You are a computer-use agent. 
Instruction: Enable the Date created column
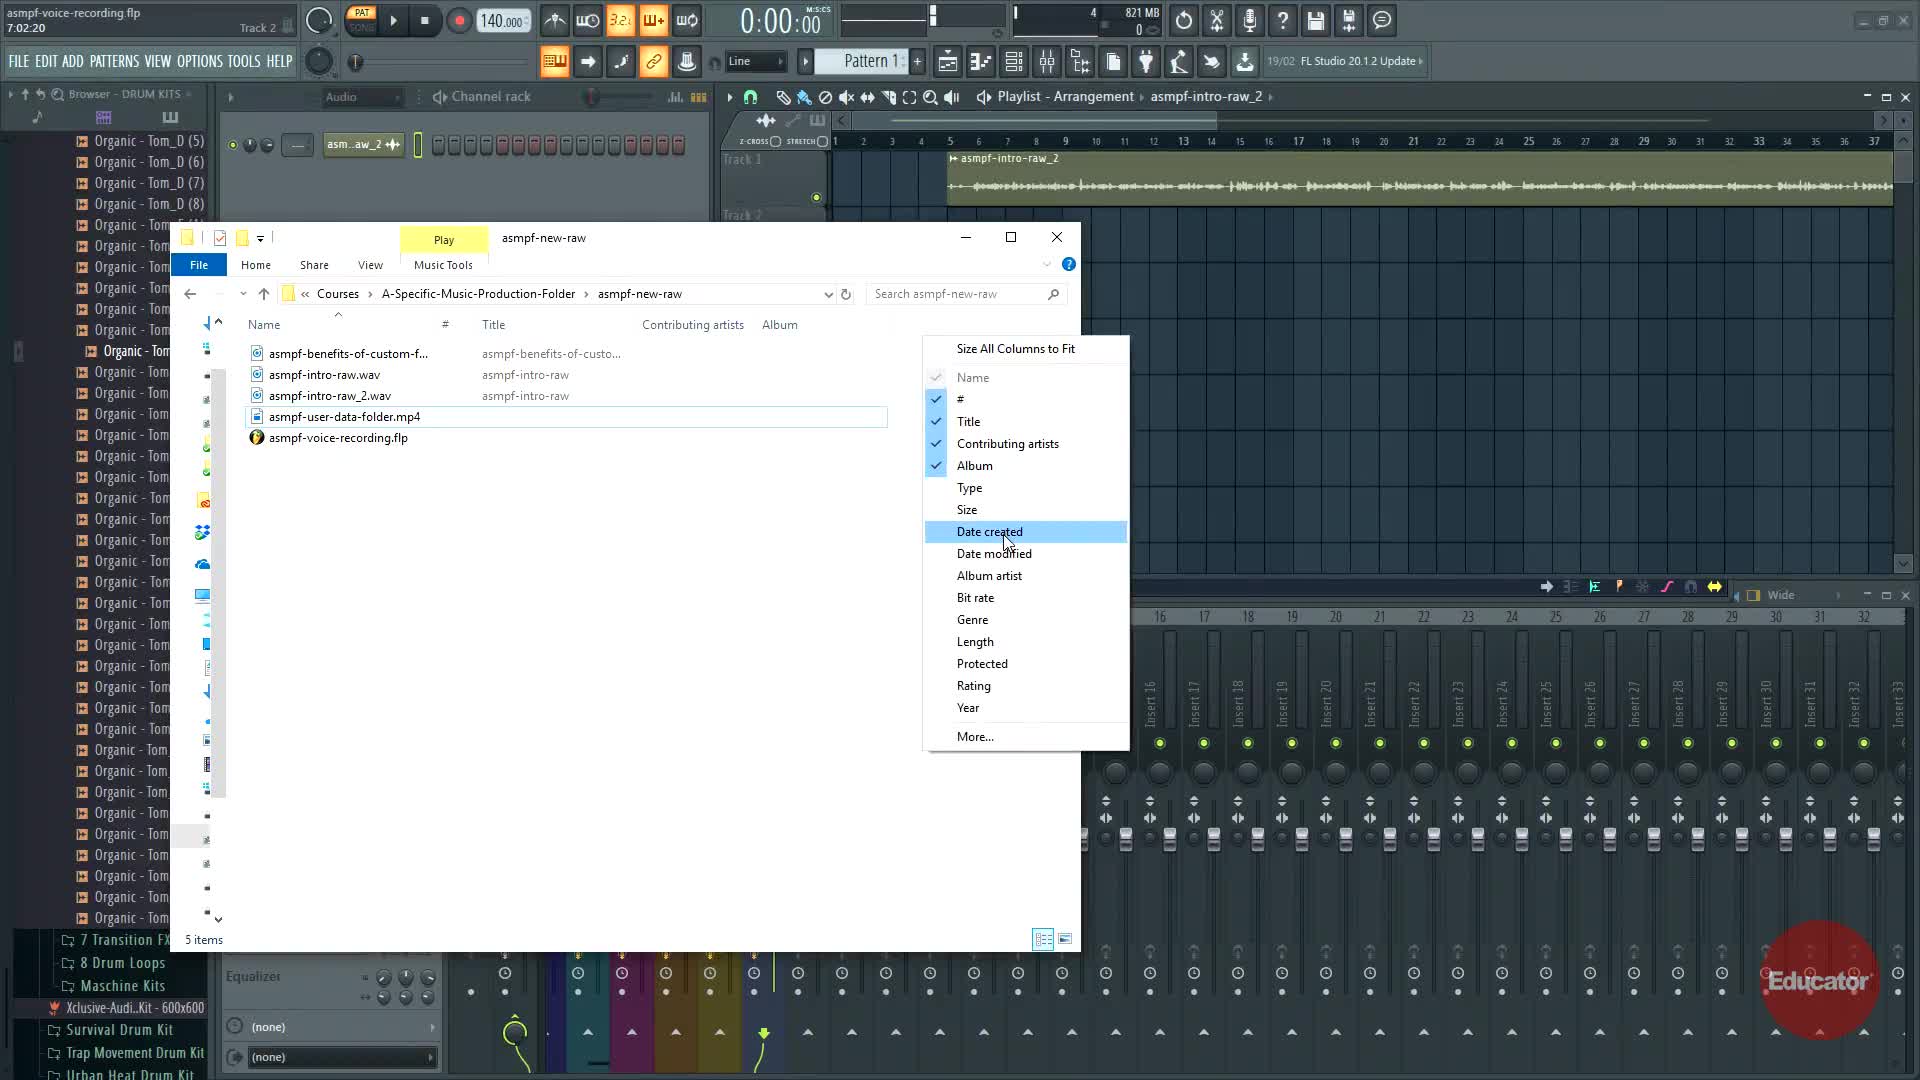pyautogui.click(x=989, y=532)
